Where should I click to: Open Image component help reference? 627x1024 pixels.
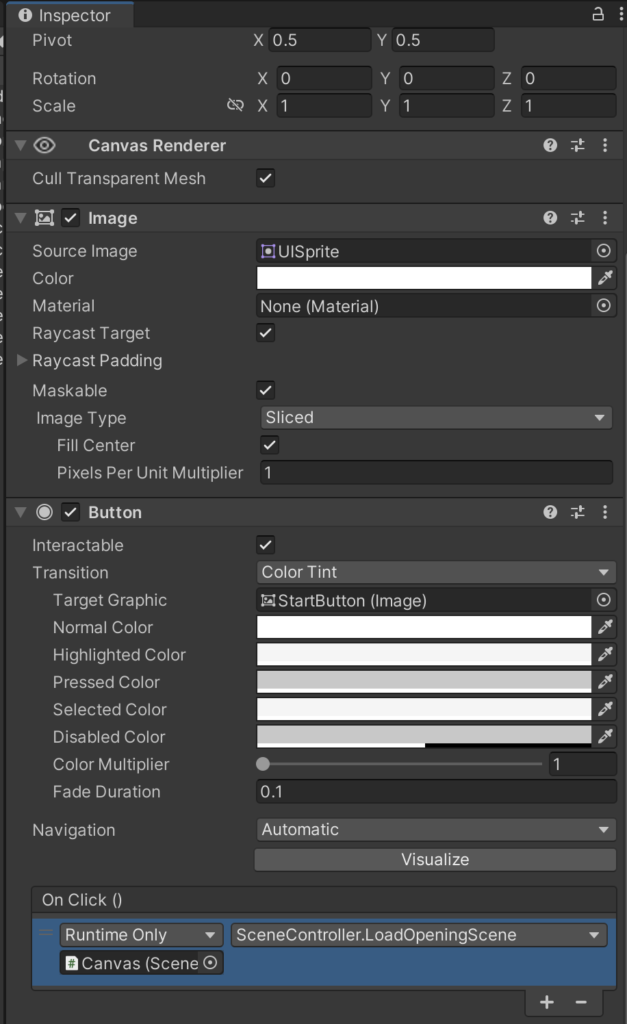[550, 218]
